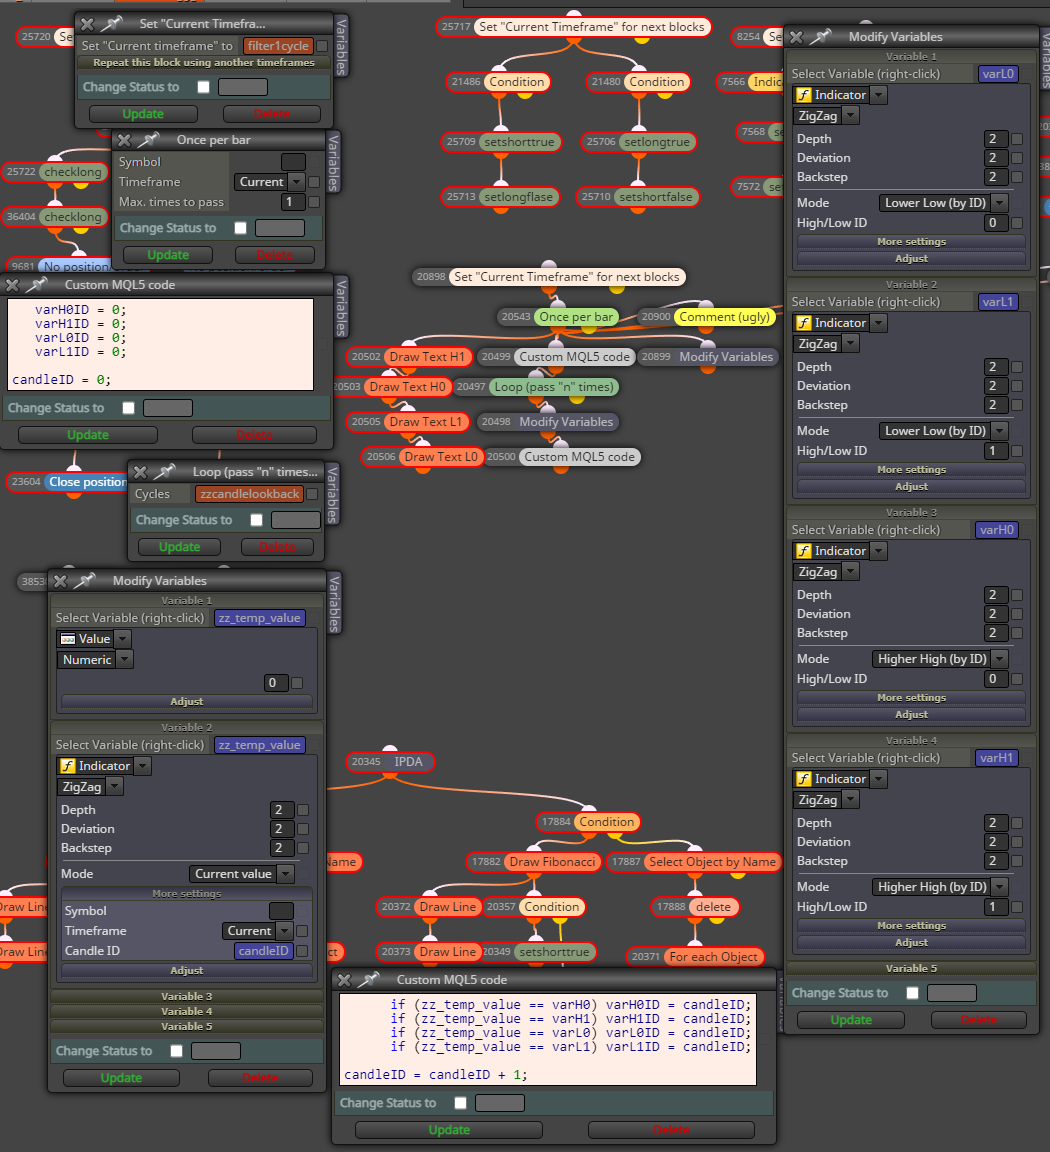Expand Variable 5 section in right Modify Variables panel
The image size is (1050, 1152).
[x=911, y=968]
